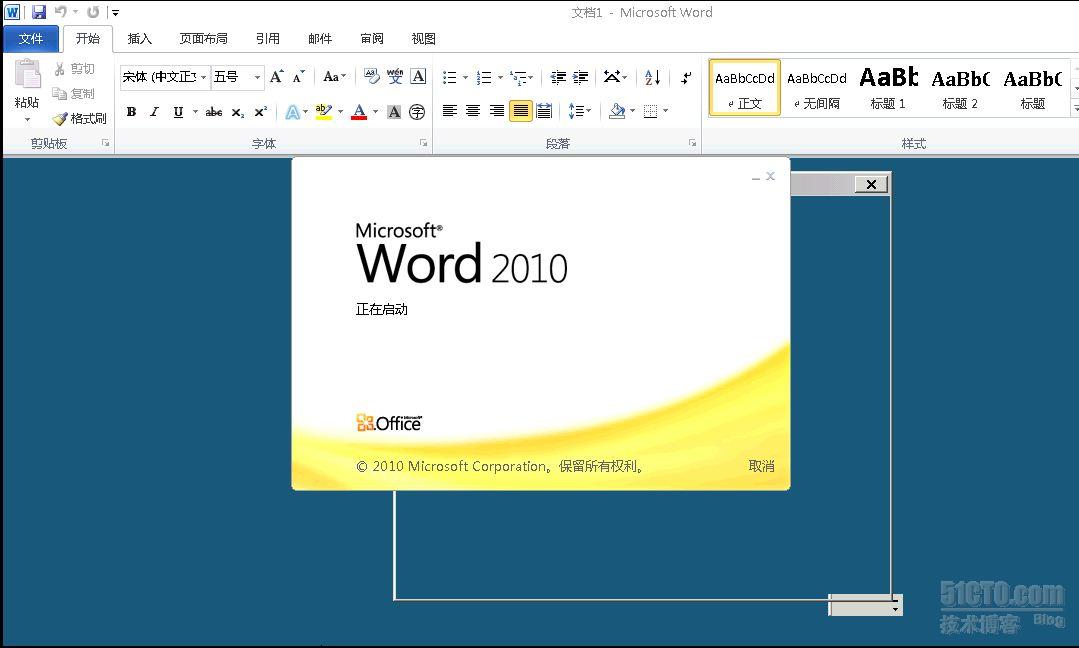Click the yellow text highlight color button
1079x648 pixels.
[323, 111]
